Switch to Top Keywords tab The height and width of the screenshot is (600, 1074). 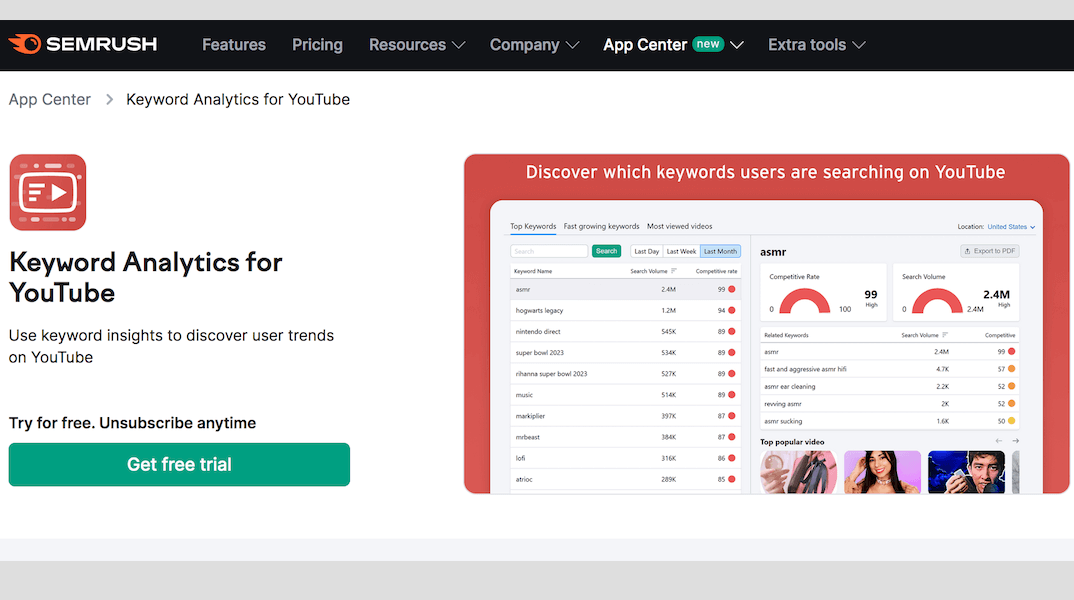(x=533, y=226)
